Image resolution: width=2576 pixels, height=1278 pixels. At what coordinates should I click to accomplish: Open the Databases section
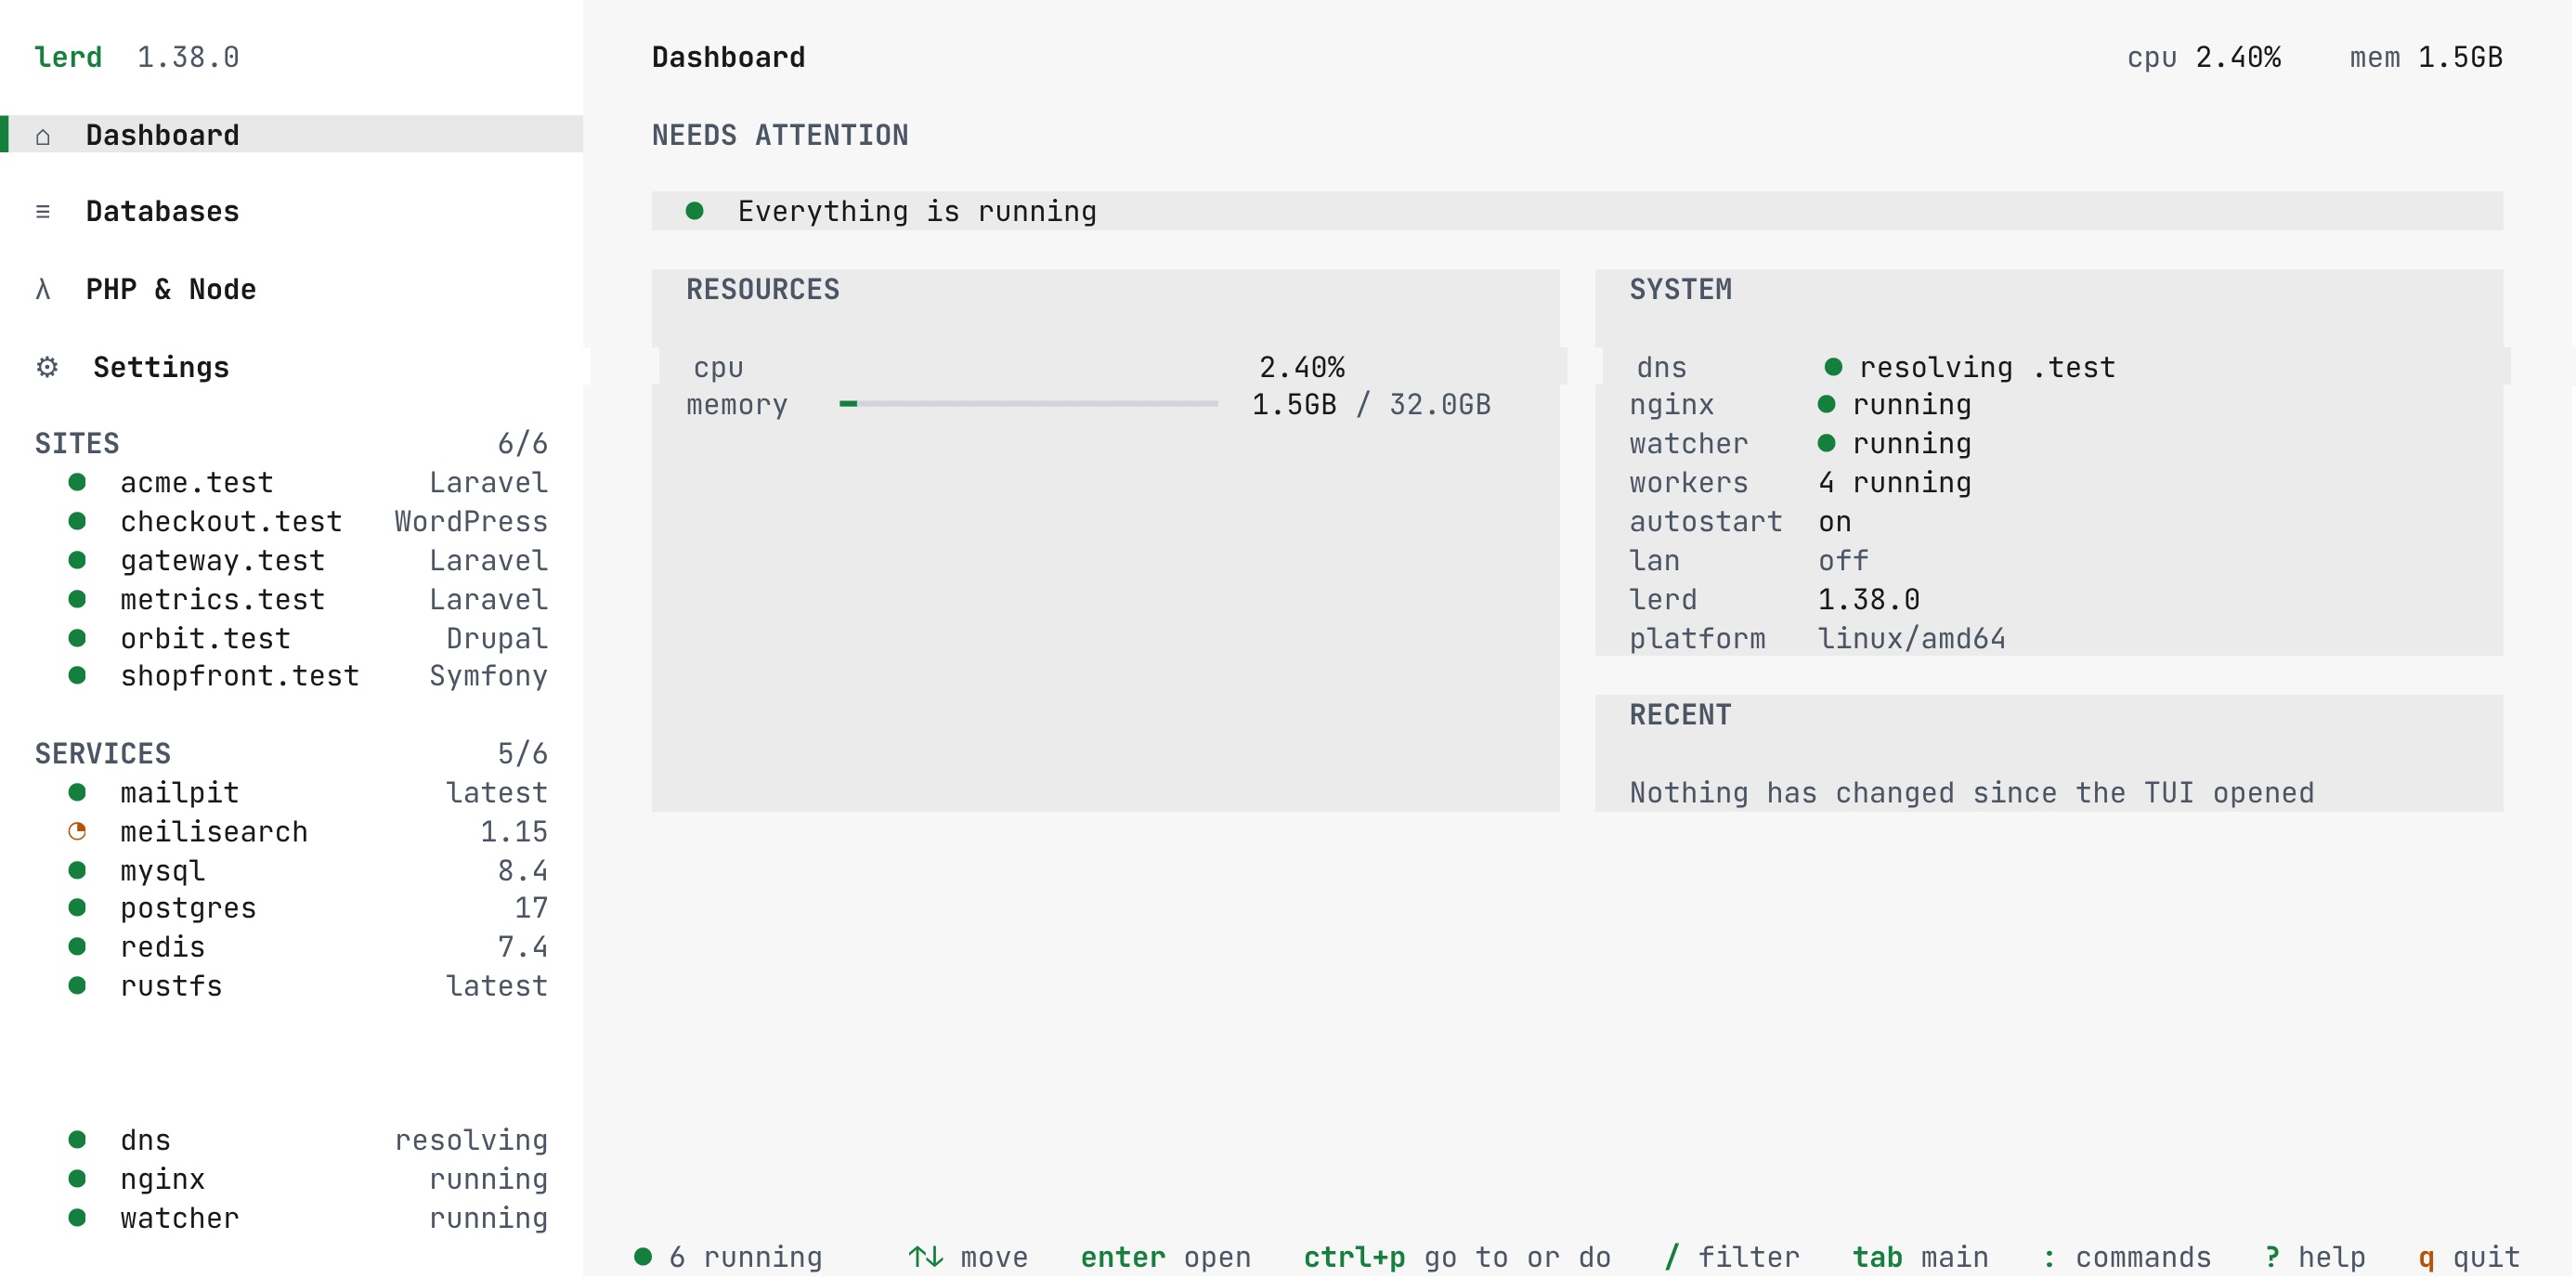(x=291, y=212)
